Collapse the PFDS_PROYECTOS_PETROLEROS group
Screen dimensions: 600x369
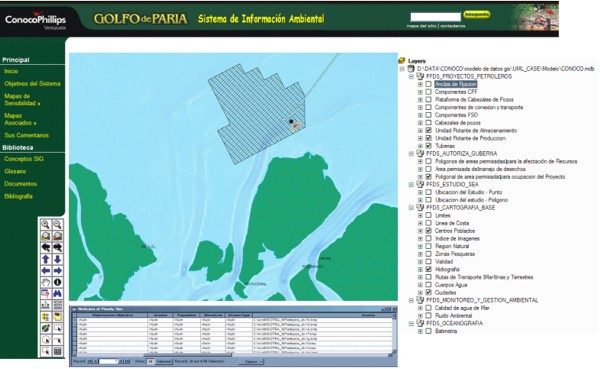pyautogui.click(x=411, y=77)
